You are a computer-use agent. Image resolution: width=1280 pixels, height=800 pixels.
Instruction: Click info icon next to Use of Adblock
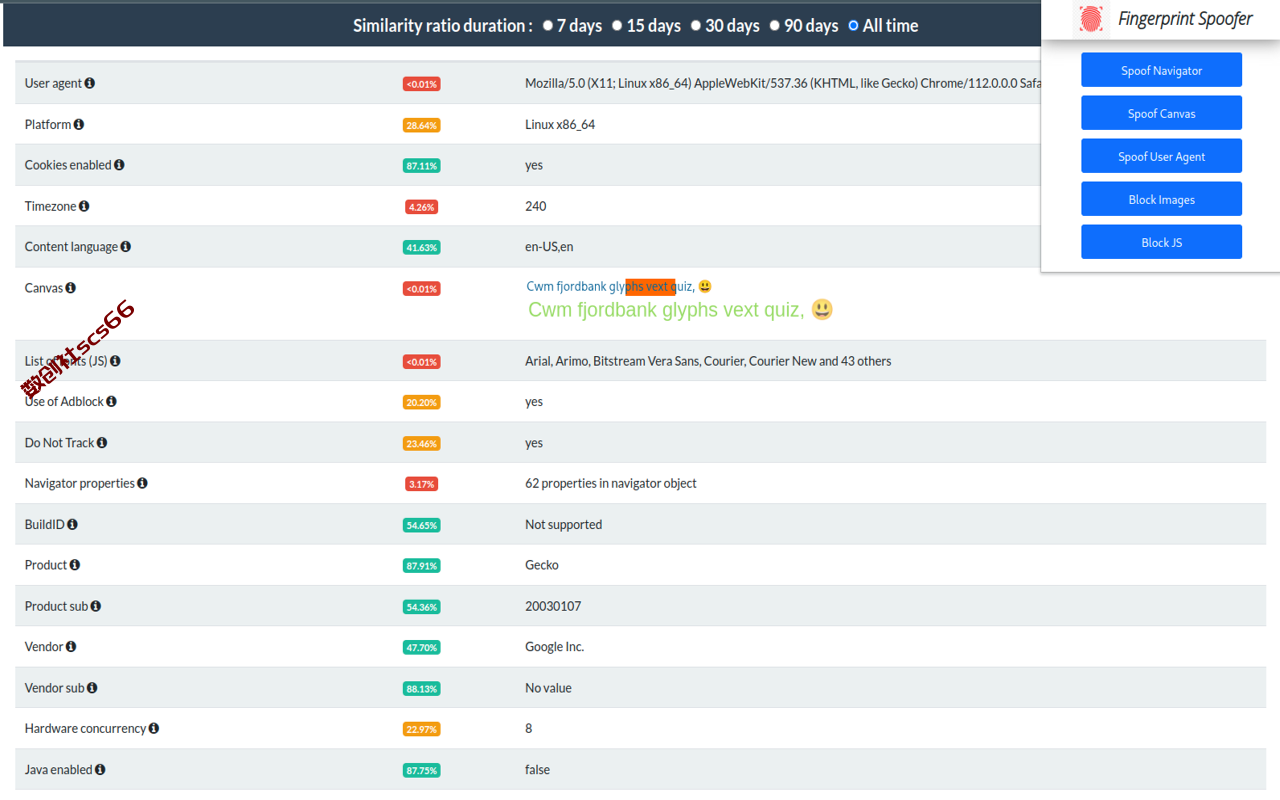click(x=111, y=401)
